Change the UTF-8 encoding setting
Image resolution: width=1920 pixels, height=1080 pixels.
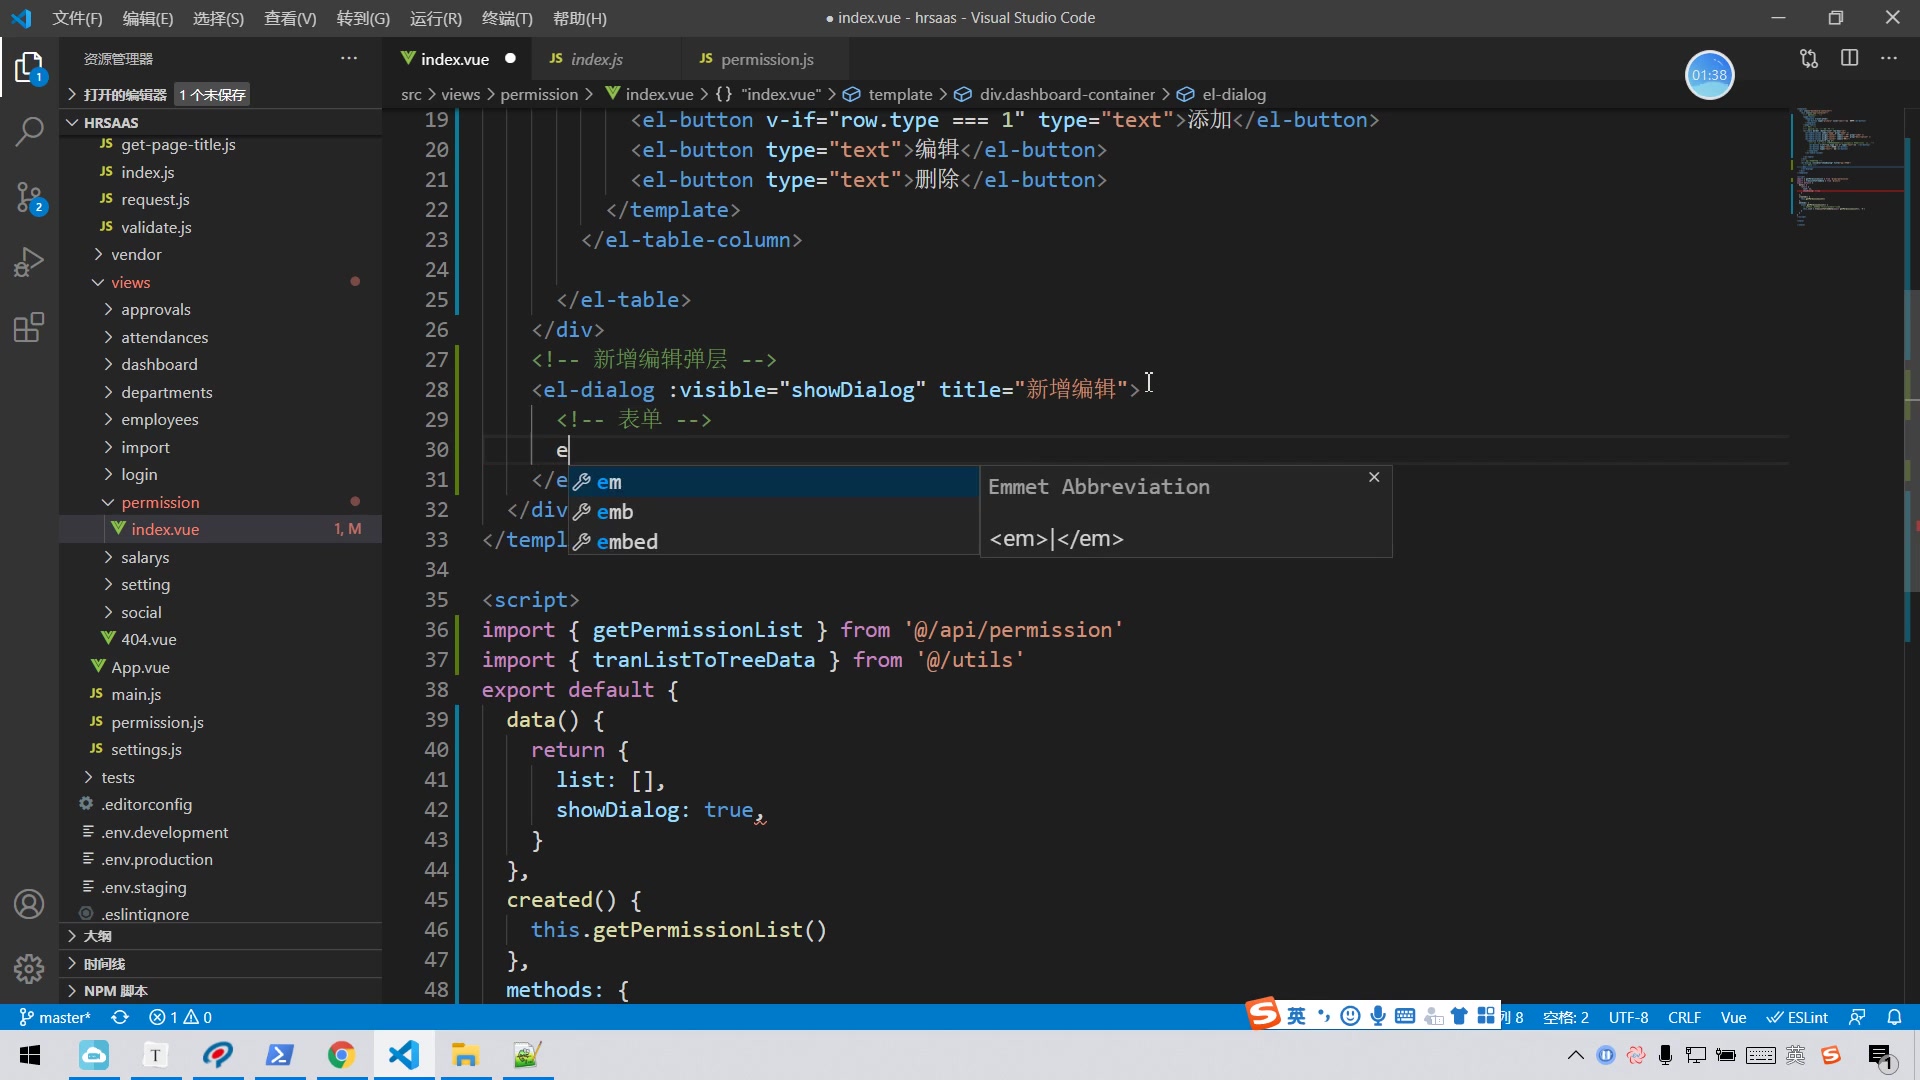[x=1628, y=1017]
